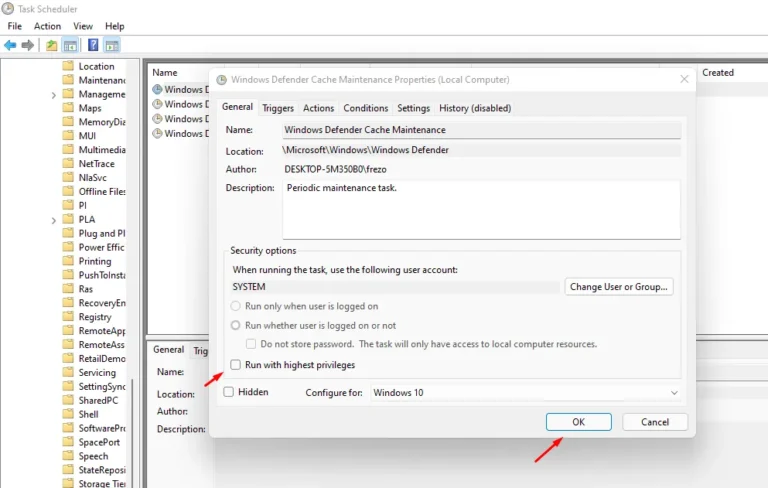Expand the PLA folder in tree

53,220
